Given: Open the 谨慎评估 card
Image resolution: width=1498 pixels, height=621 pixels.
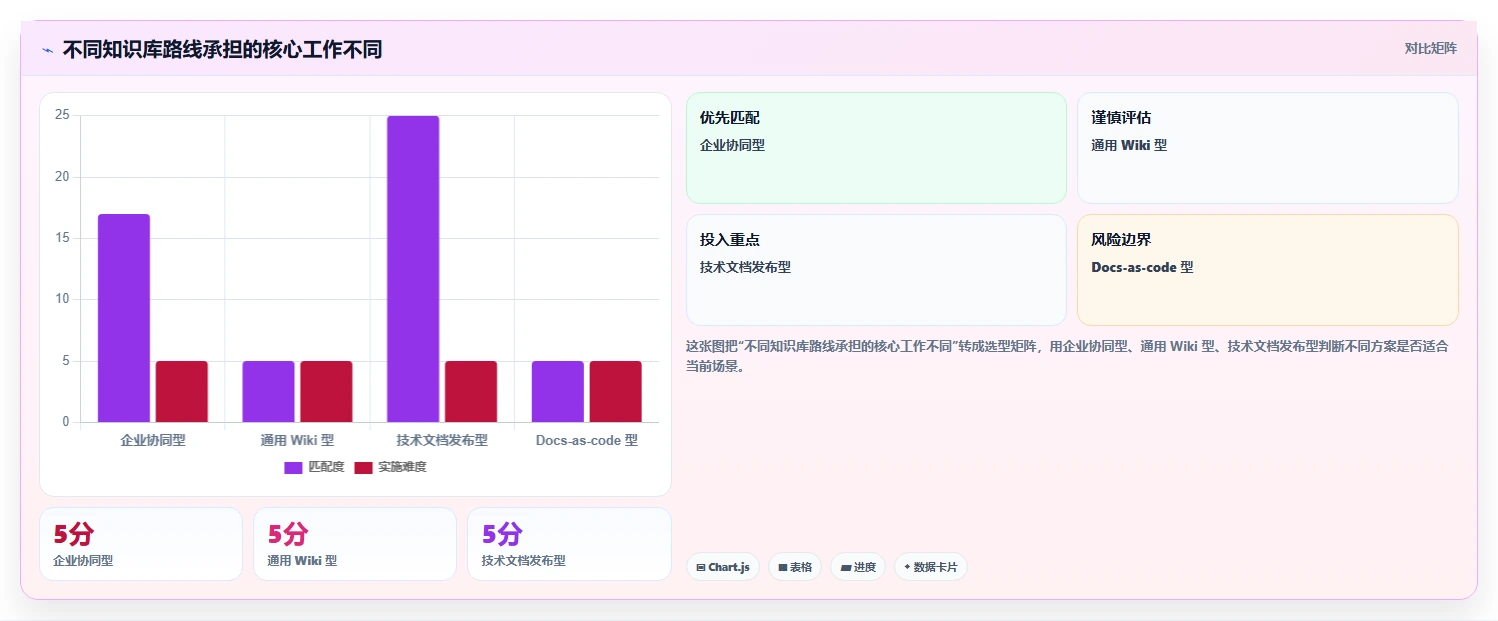Looking at the screenshot, I should (x=1268, y=148).
